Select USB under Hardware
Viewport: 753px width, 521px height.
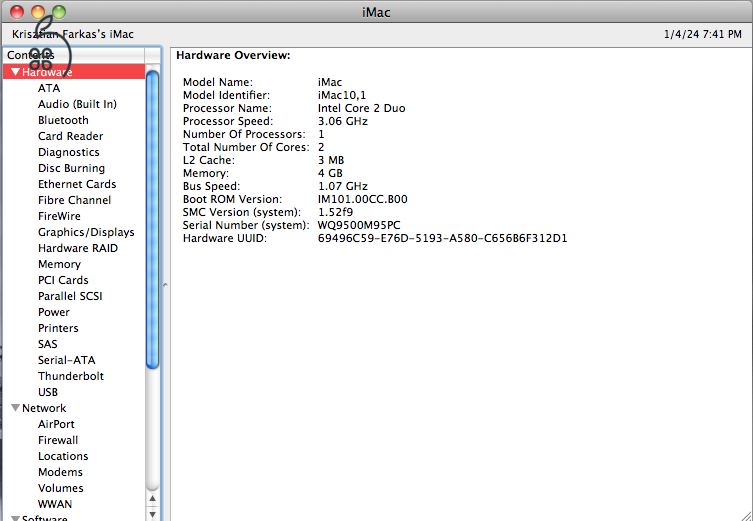pos(48,392)
